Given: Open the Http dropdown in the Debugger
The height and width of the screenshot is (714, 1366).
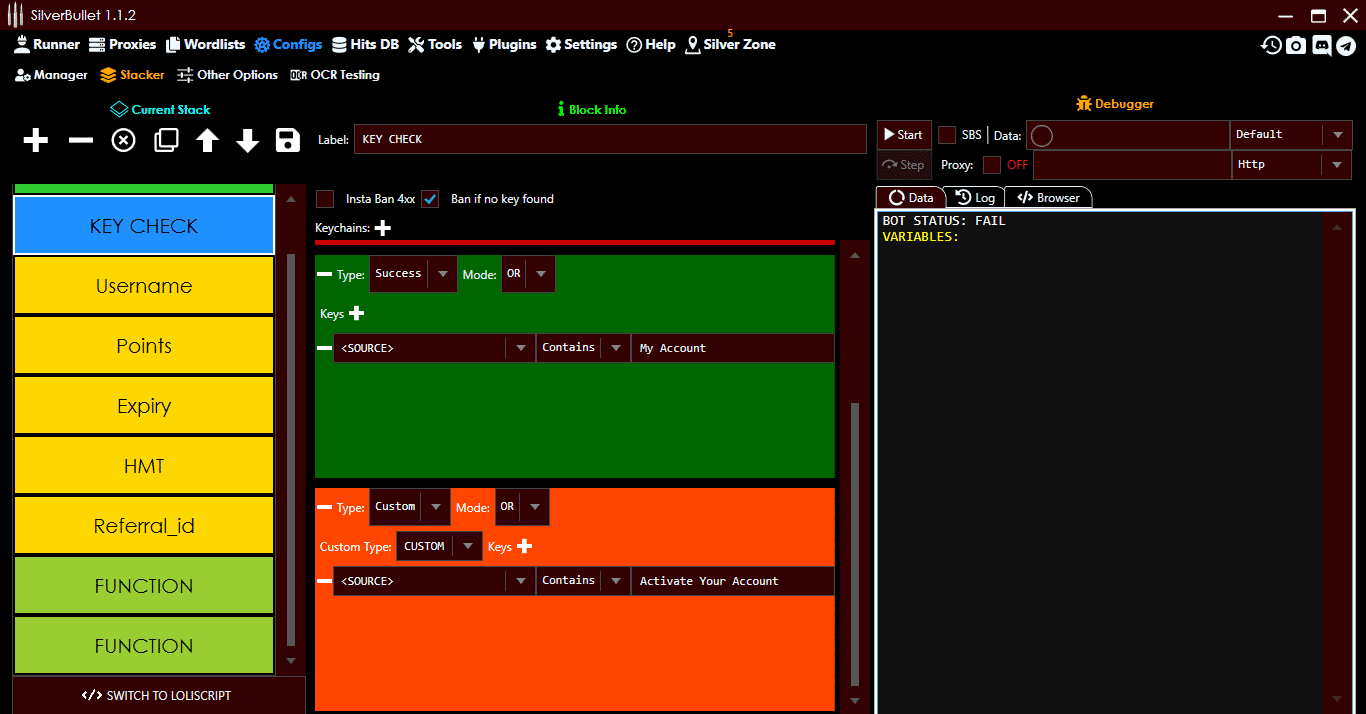Looking at the screenshot, I should [x=1291, y=164].
